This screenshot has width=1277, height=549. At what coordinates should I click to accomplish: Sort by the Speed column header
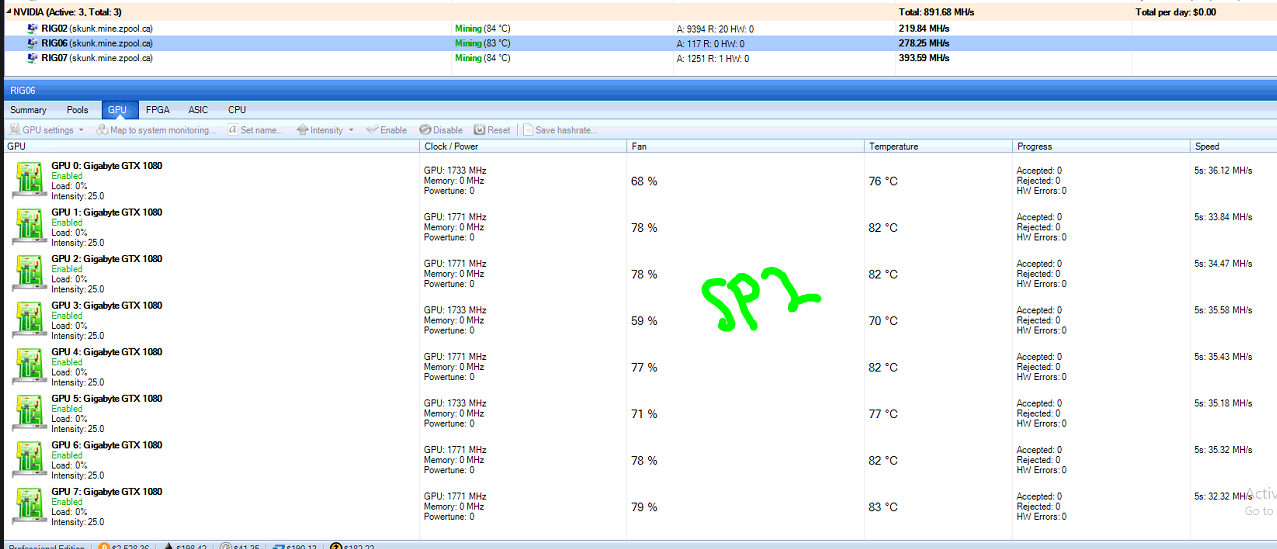[1234, 146]
